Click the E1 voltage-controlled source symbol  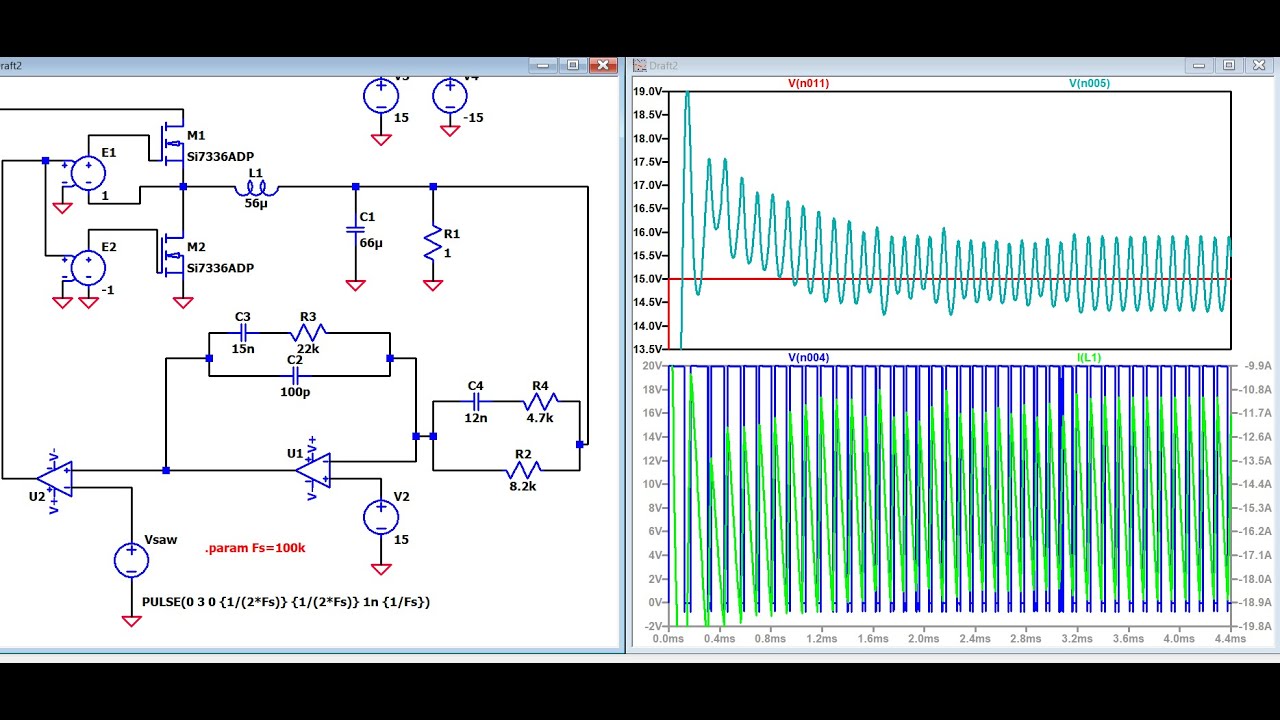[88, 173]
